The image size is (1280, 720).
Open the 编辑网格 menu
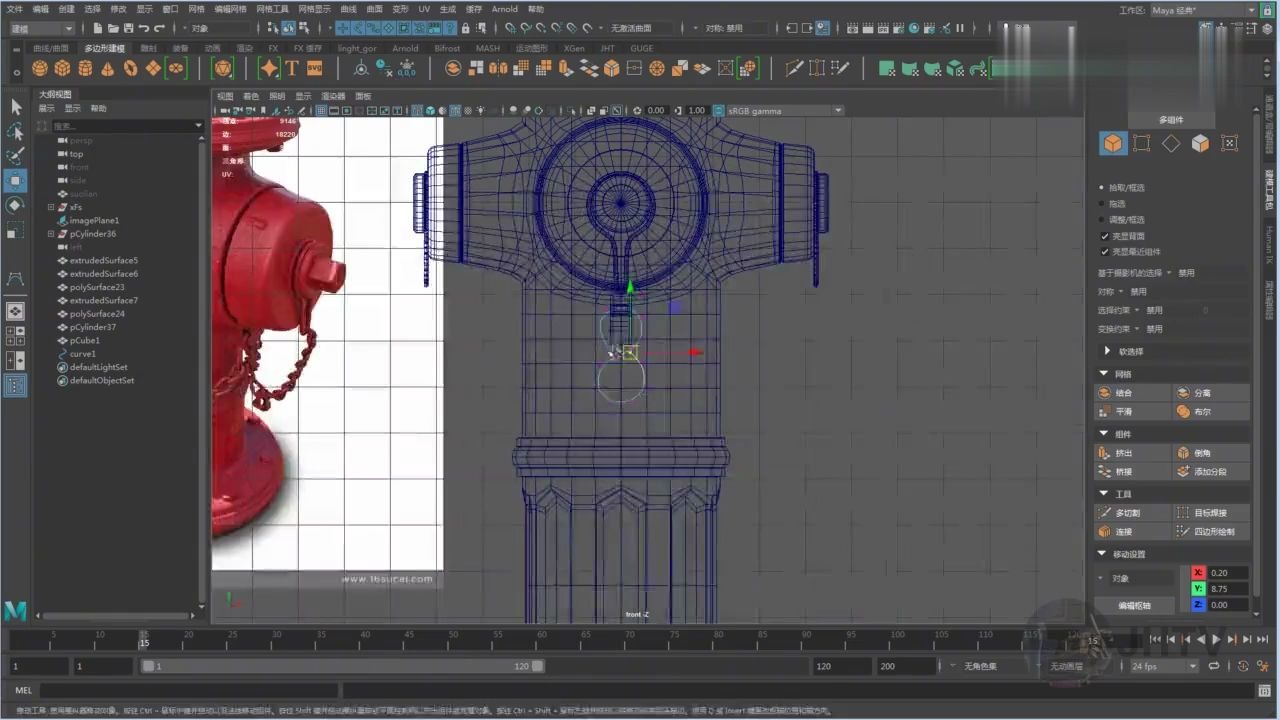[x=230, y=9]
